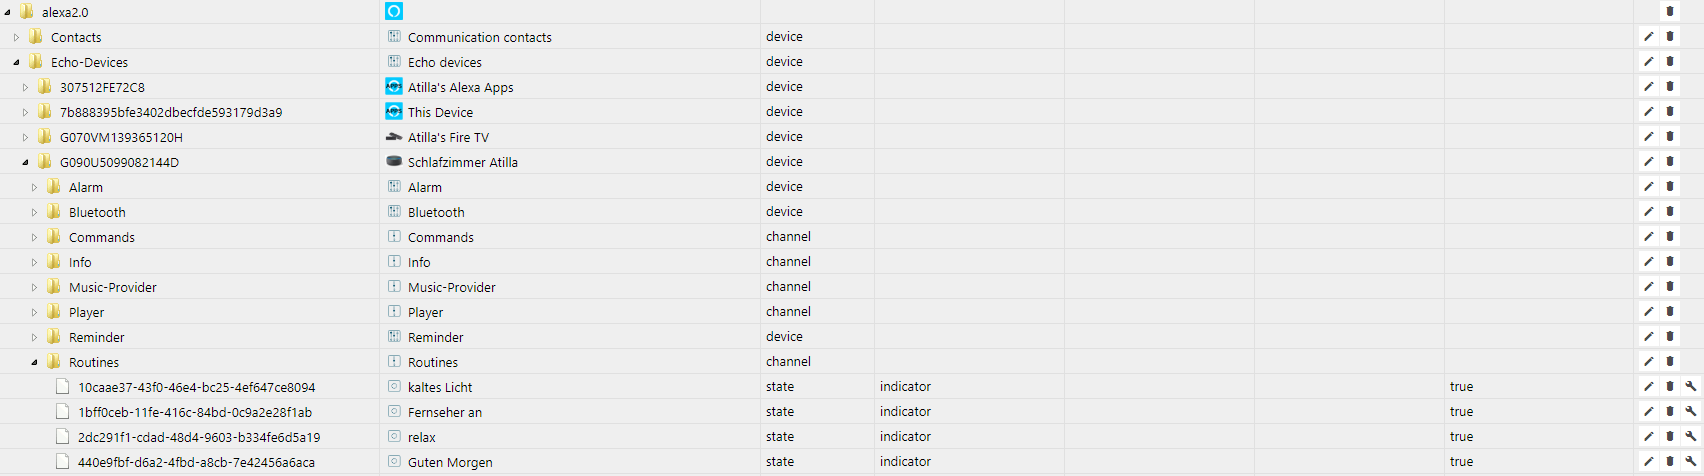Open wrench settings for 'Guten Morgen' routine
The image size is (1704, 476).
(1691, 462)
